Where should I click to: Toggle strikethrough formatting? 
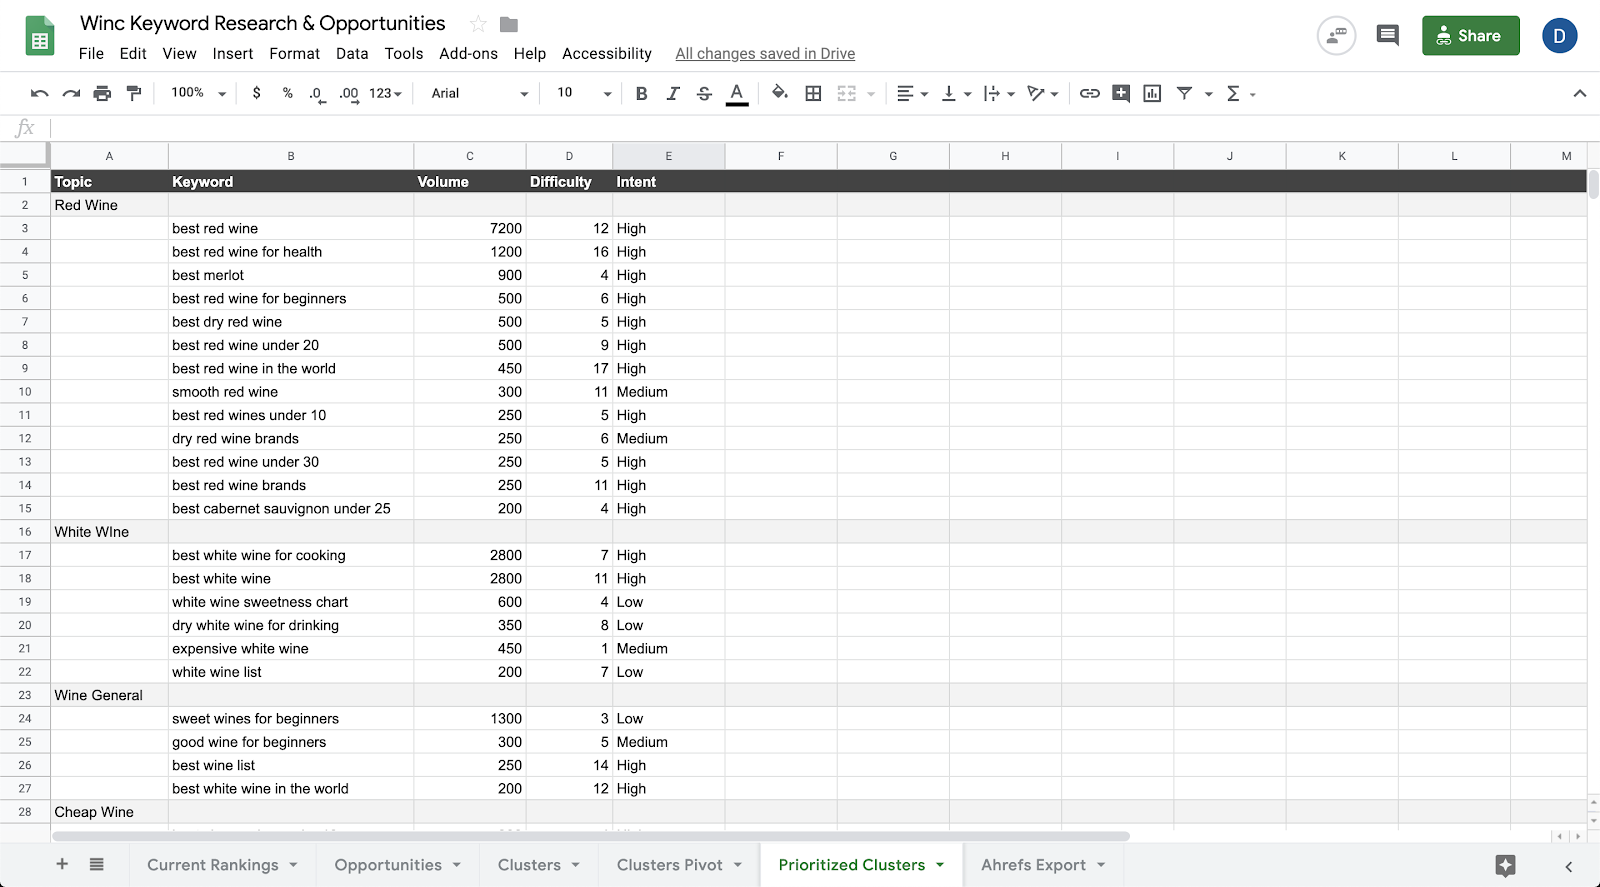[704, 93]
